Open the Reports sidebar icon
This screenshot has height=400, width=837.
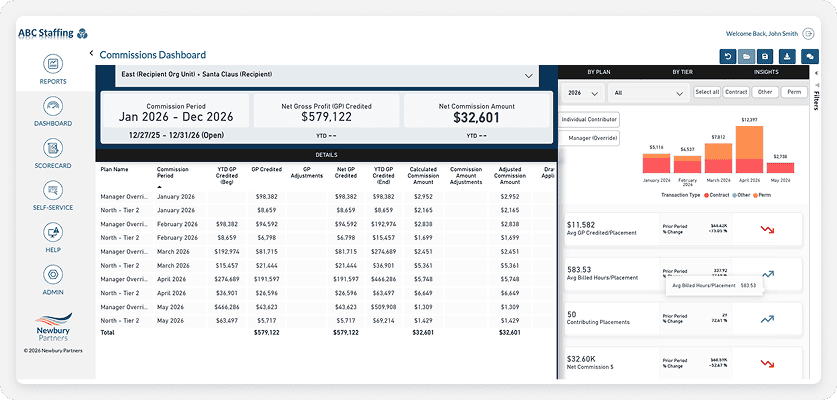point(53,65)
